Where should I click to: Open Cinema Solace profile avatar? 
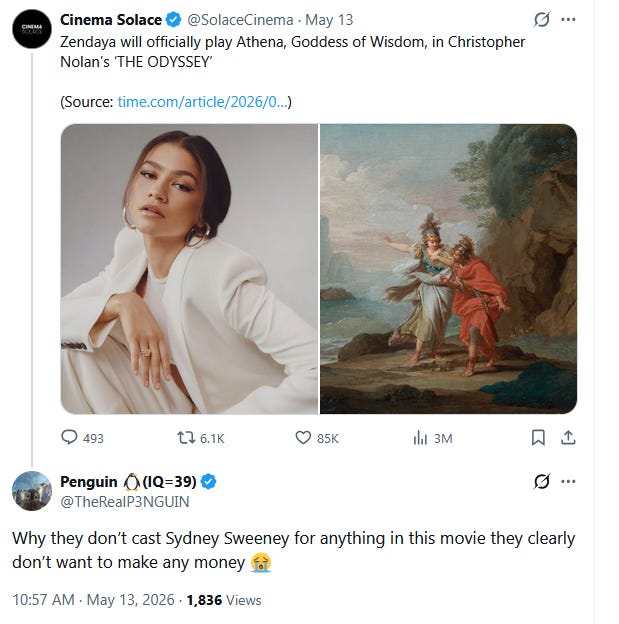pyautogui.click(x=32, y=29)
